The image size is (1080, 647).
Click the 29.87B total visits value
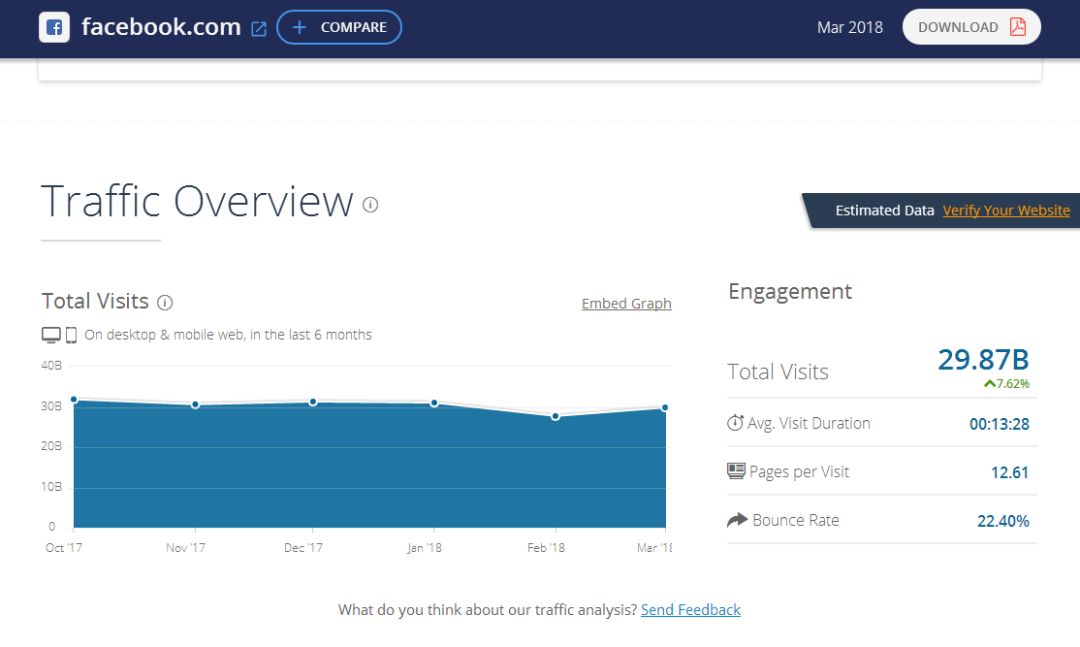(983, 360)
